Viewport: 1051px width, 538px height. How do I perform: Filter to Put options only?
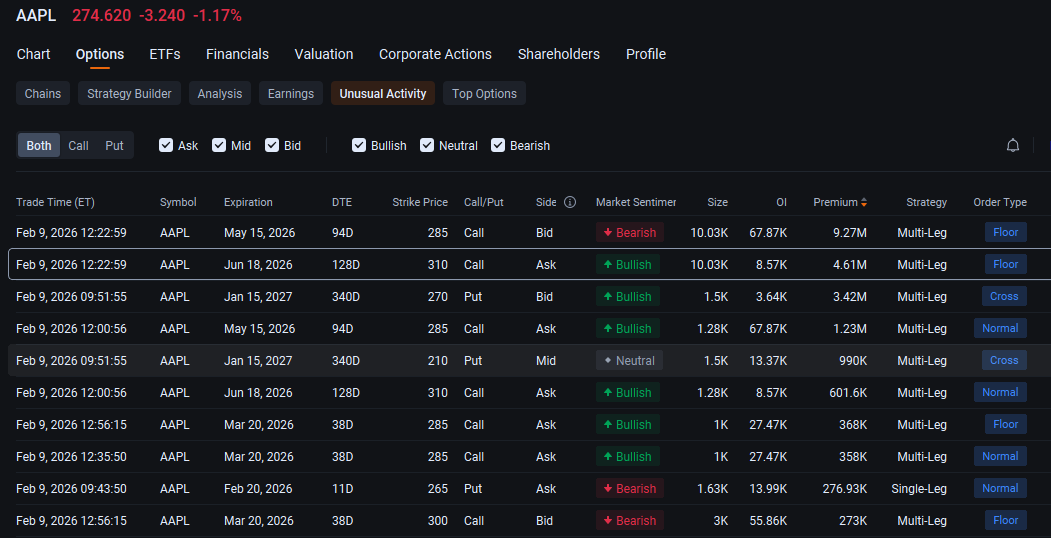[115, 145]
